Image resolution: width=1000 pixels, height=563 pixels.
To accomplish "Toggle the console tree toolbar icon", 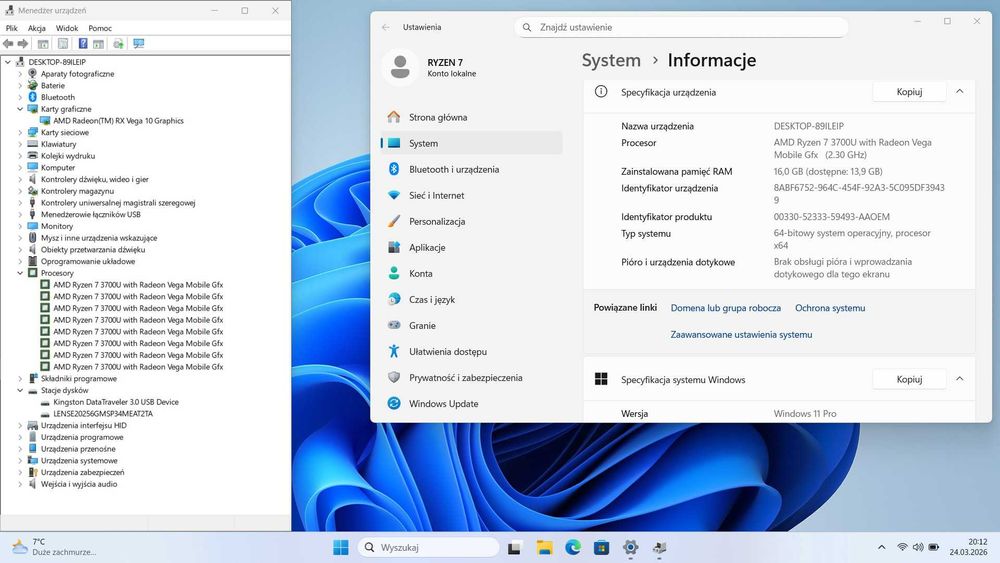I will click(43, 43).
